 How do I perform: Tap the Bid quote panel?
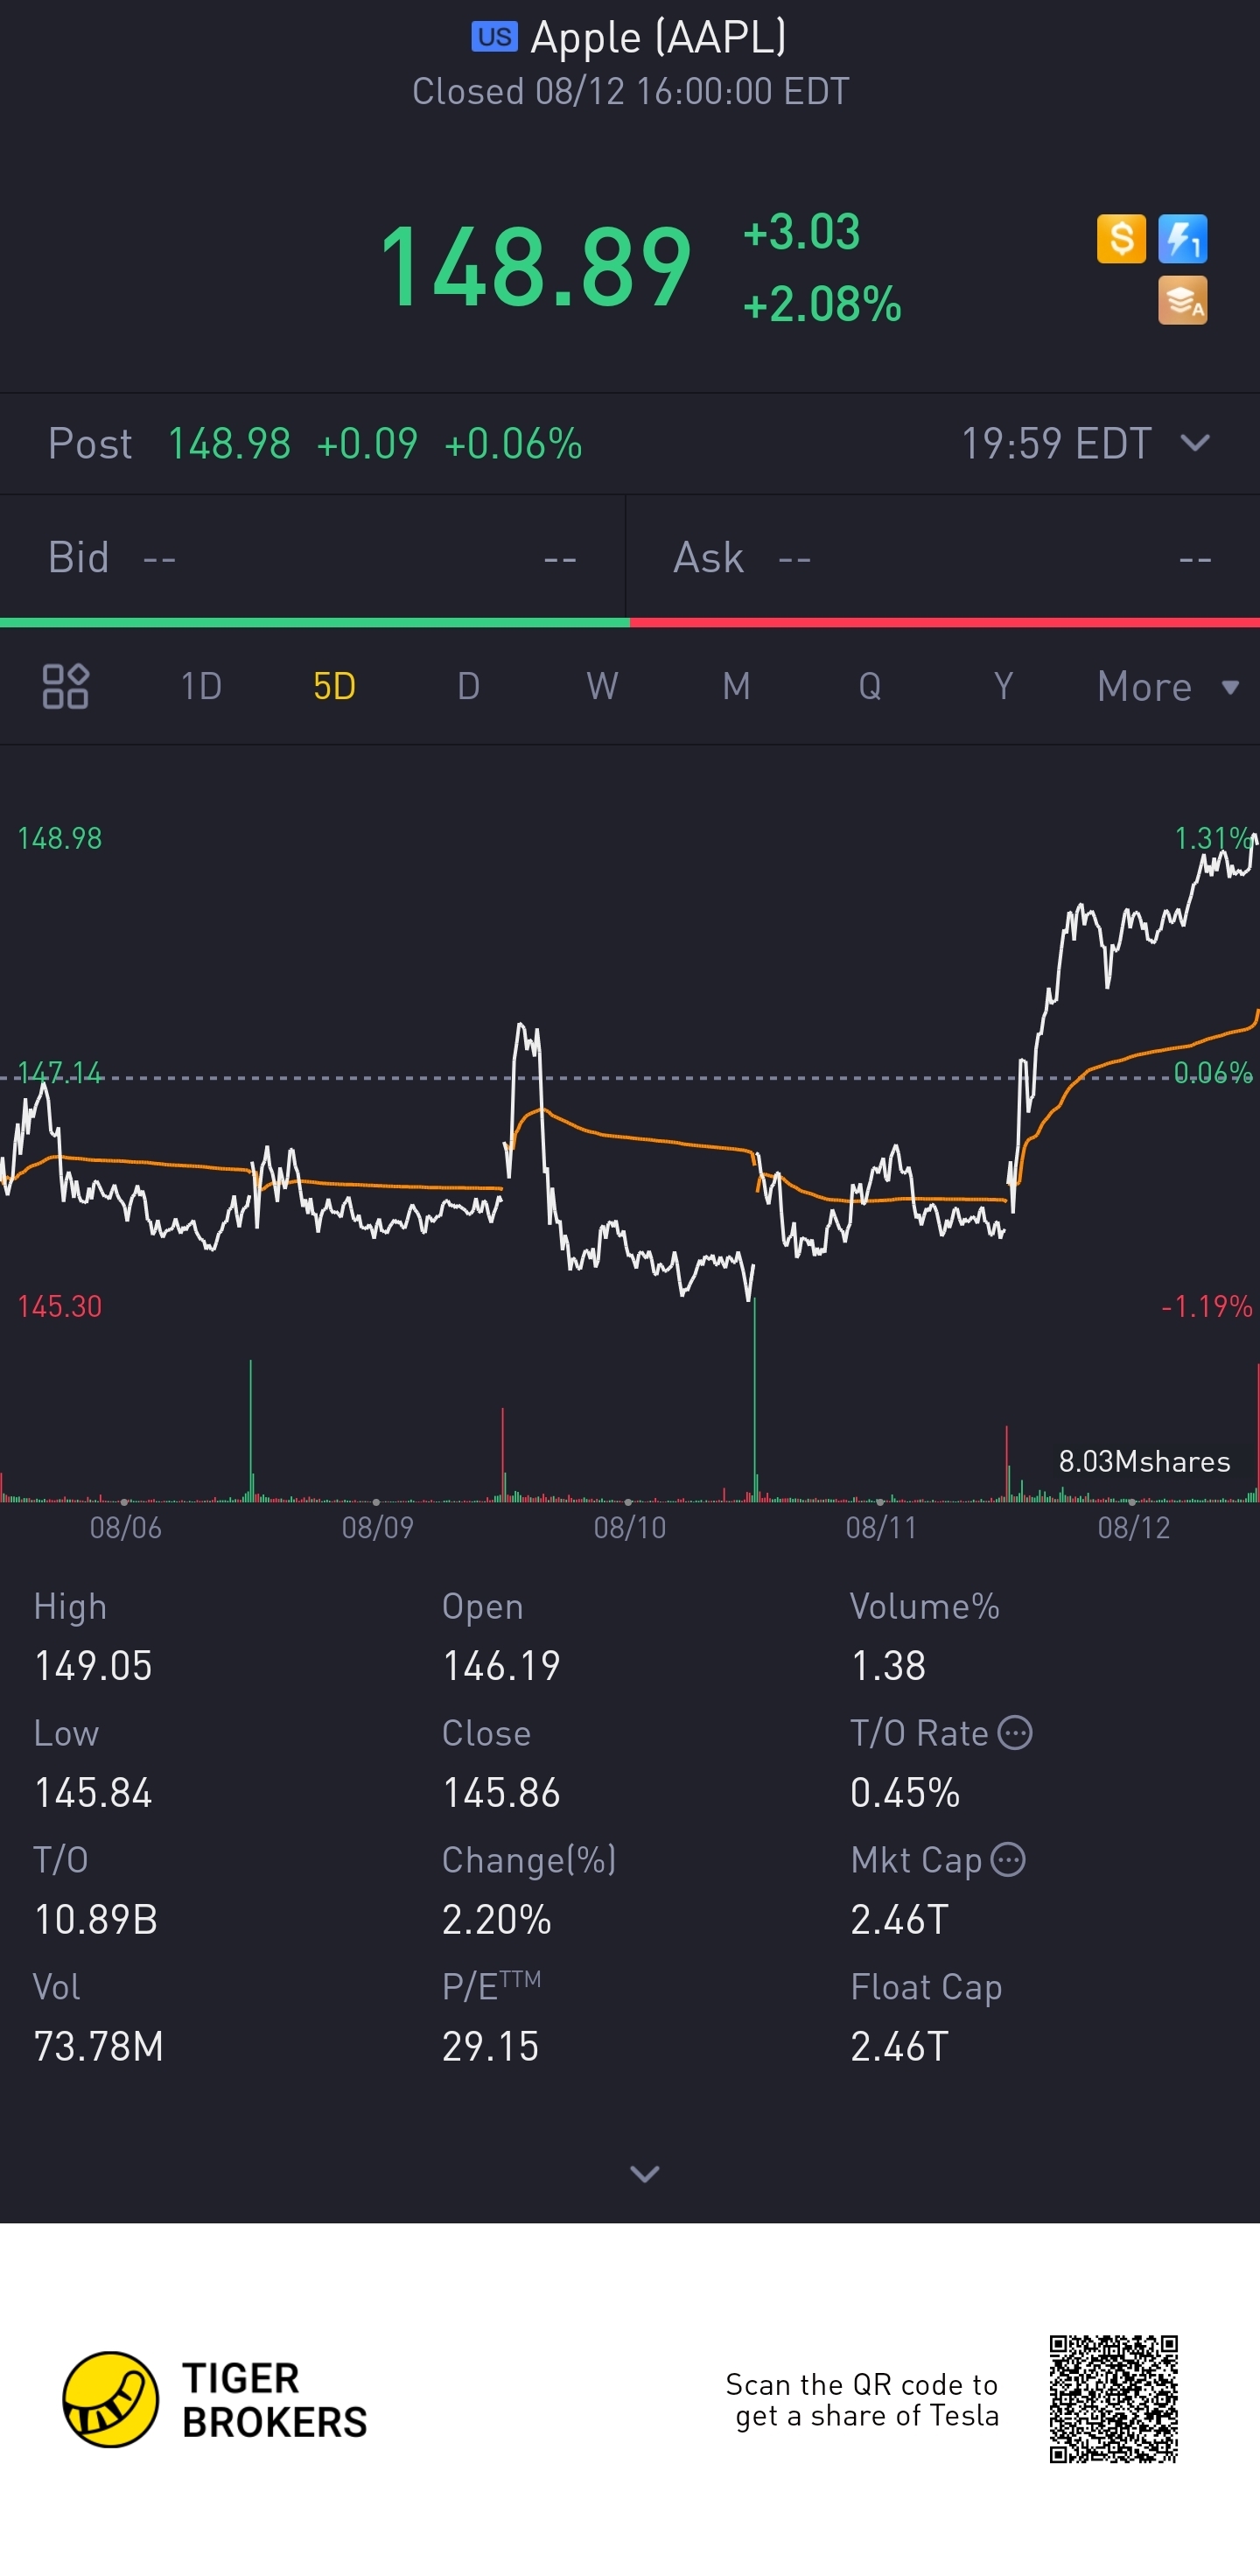(x=313, y=557)
